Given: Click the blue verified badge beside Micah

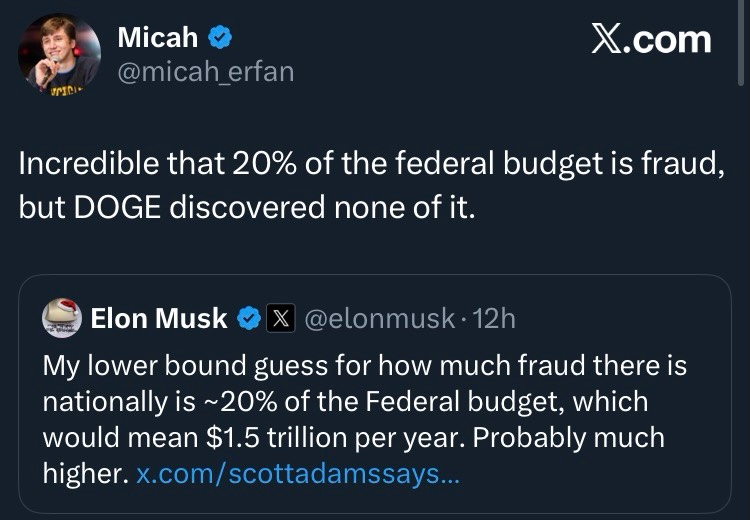Looking at the screenshot, I should tap(221, 39).
